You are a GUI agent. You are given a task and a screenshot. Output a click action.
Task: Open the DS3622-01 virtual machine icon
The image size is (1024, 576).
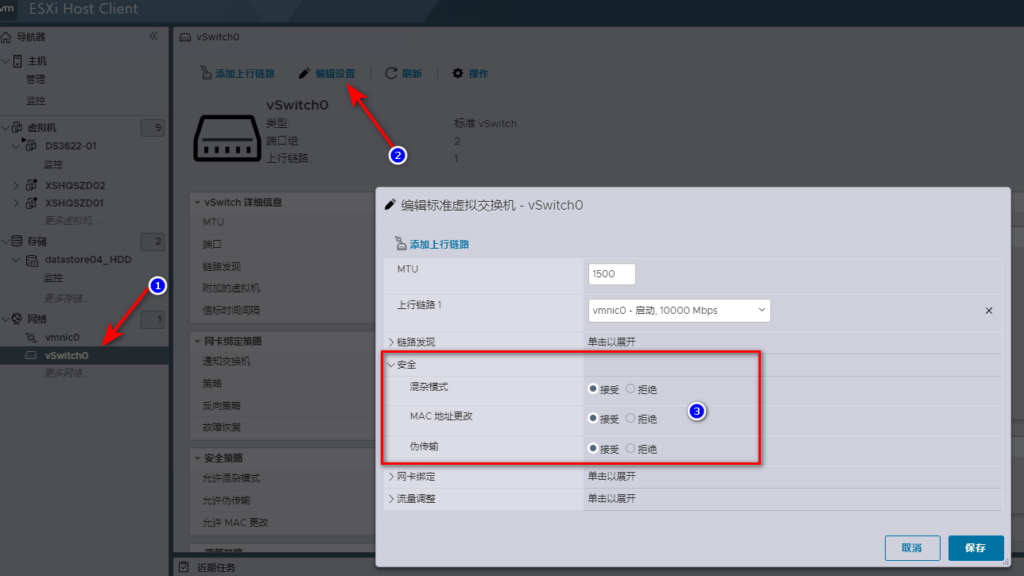30,145
